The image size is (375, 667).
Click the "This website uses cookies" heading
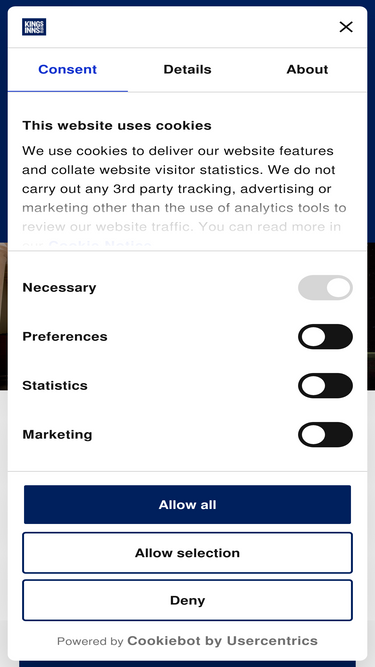[117, 125]
